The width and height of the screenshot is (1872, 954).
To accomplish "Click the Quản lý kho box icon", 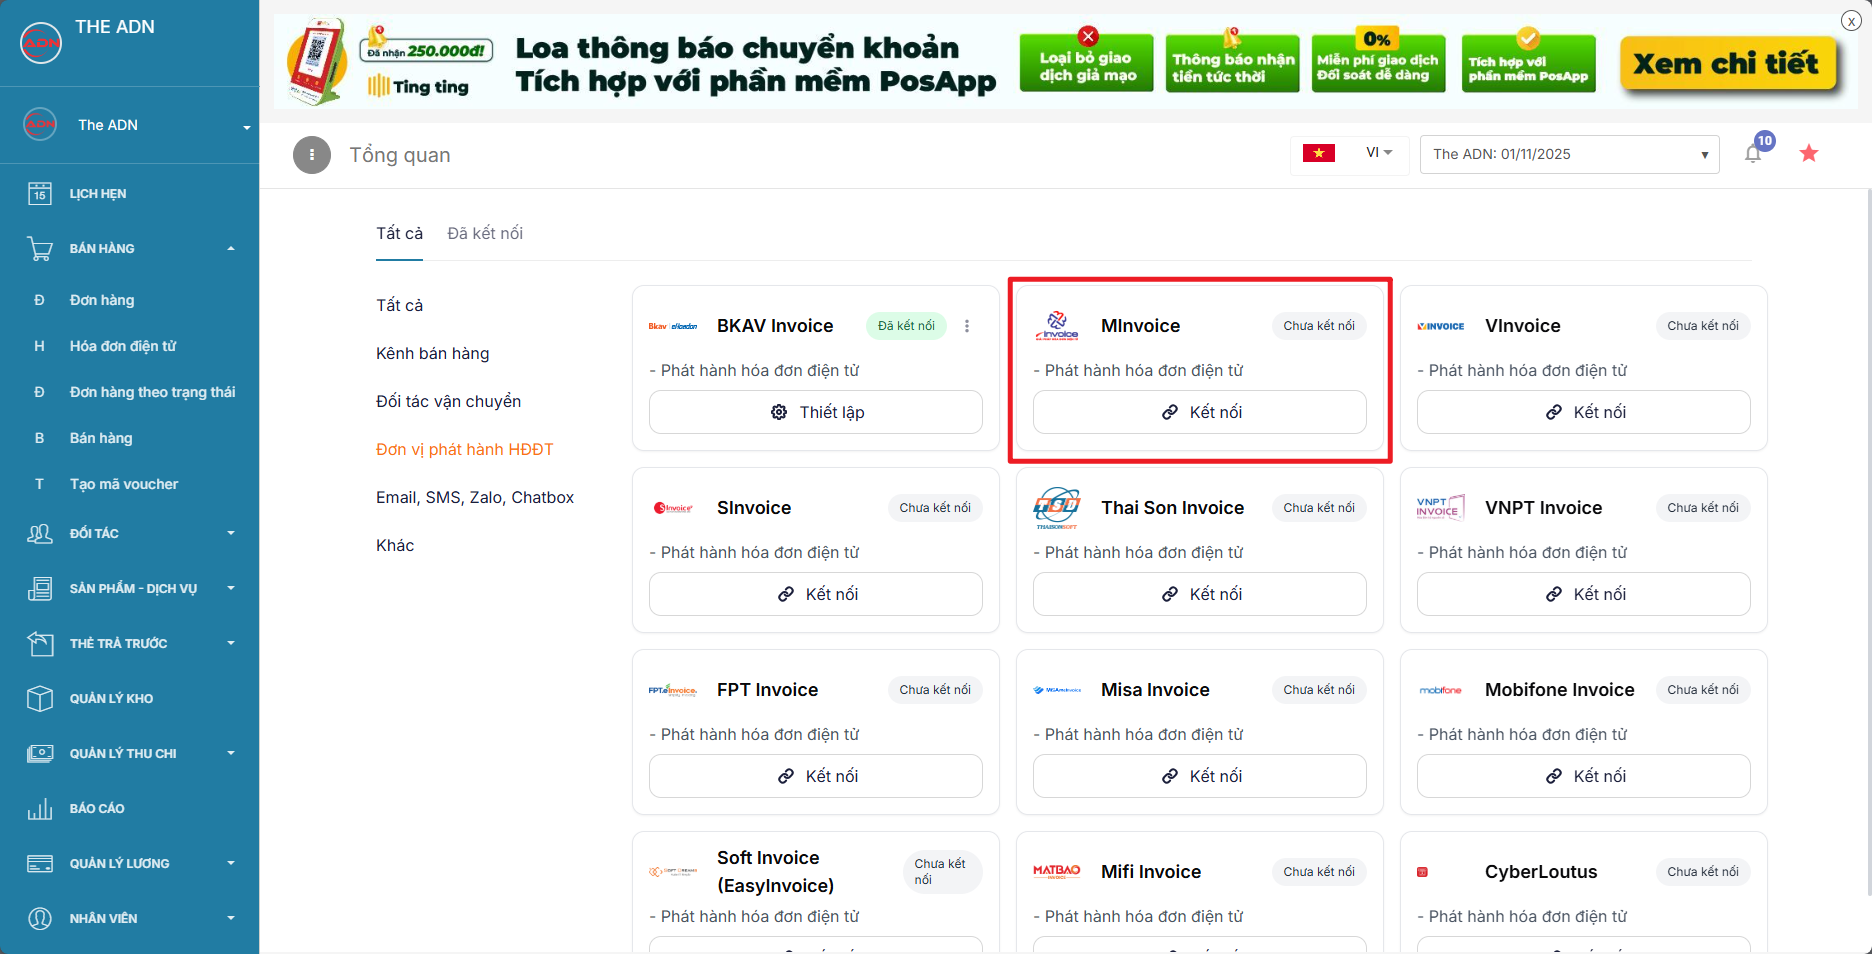I will point(40,698).
